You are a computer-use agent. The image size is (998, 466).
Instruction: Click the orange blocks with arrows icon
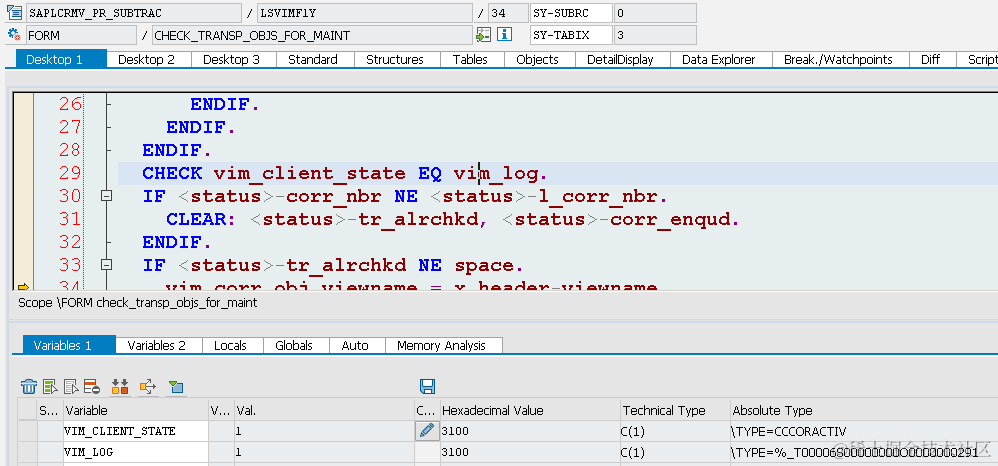pyautogui.click(x=120, y=386)
